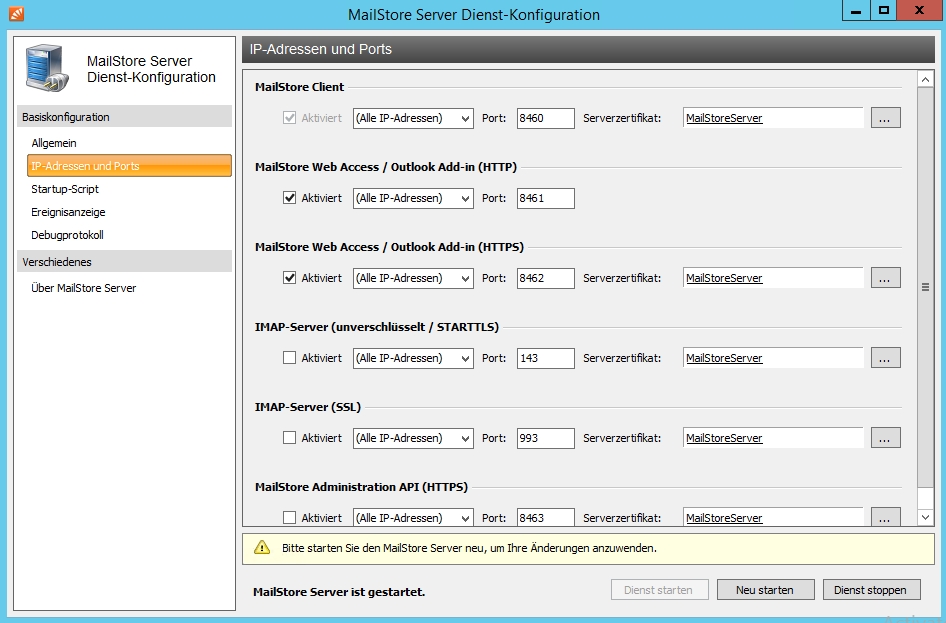Enable IMAP-Server SSL Aktiviert checkbox
The image size is (946, 623).
pyautogui.click(x=290, y=438)
